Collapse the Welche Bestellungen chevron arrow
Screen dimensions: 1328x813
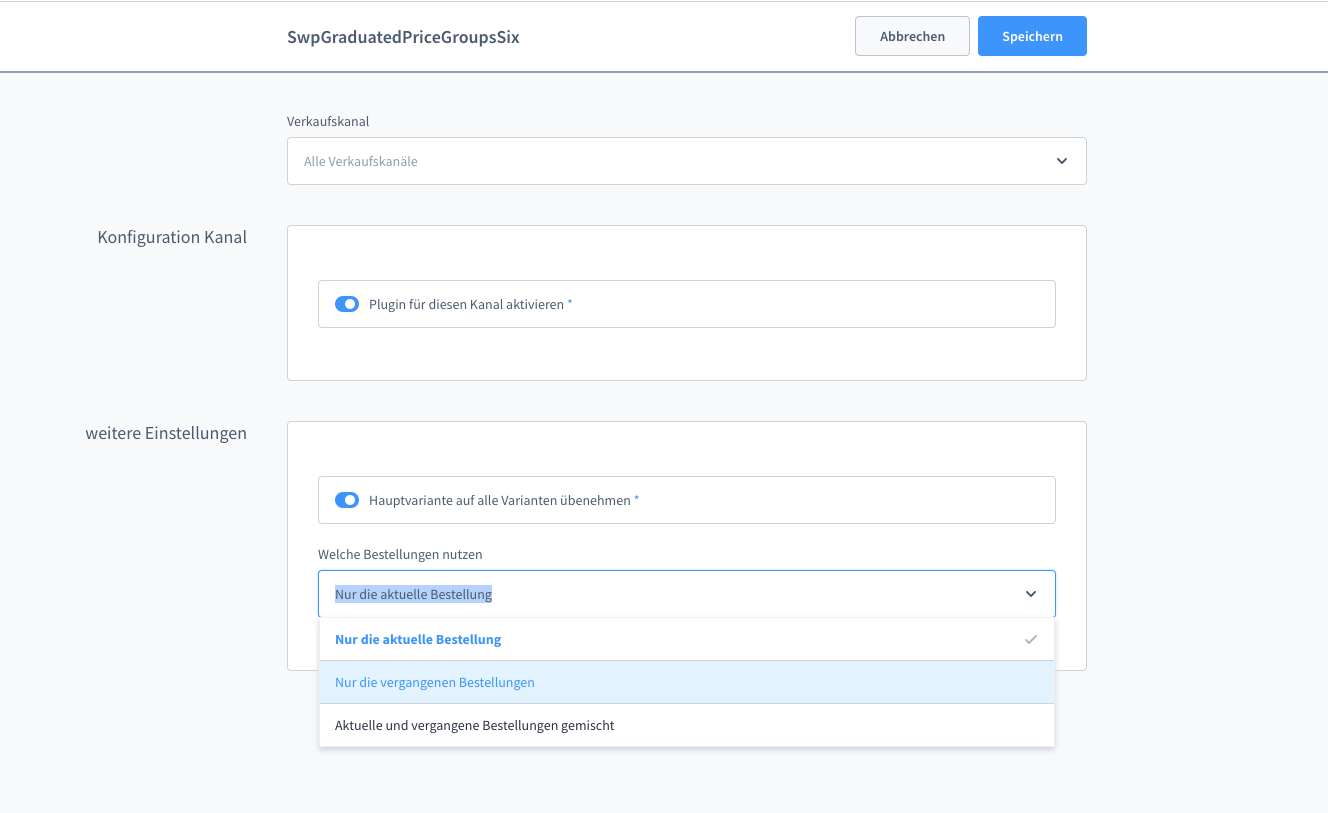click(1030, 594)
